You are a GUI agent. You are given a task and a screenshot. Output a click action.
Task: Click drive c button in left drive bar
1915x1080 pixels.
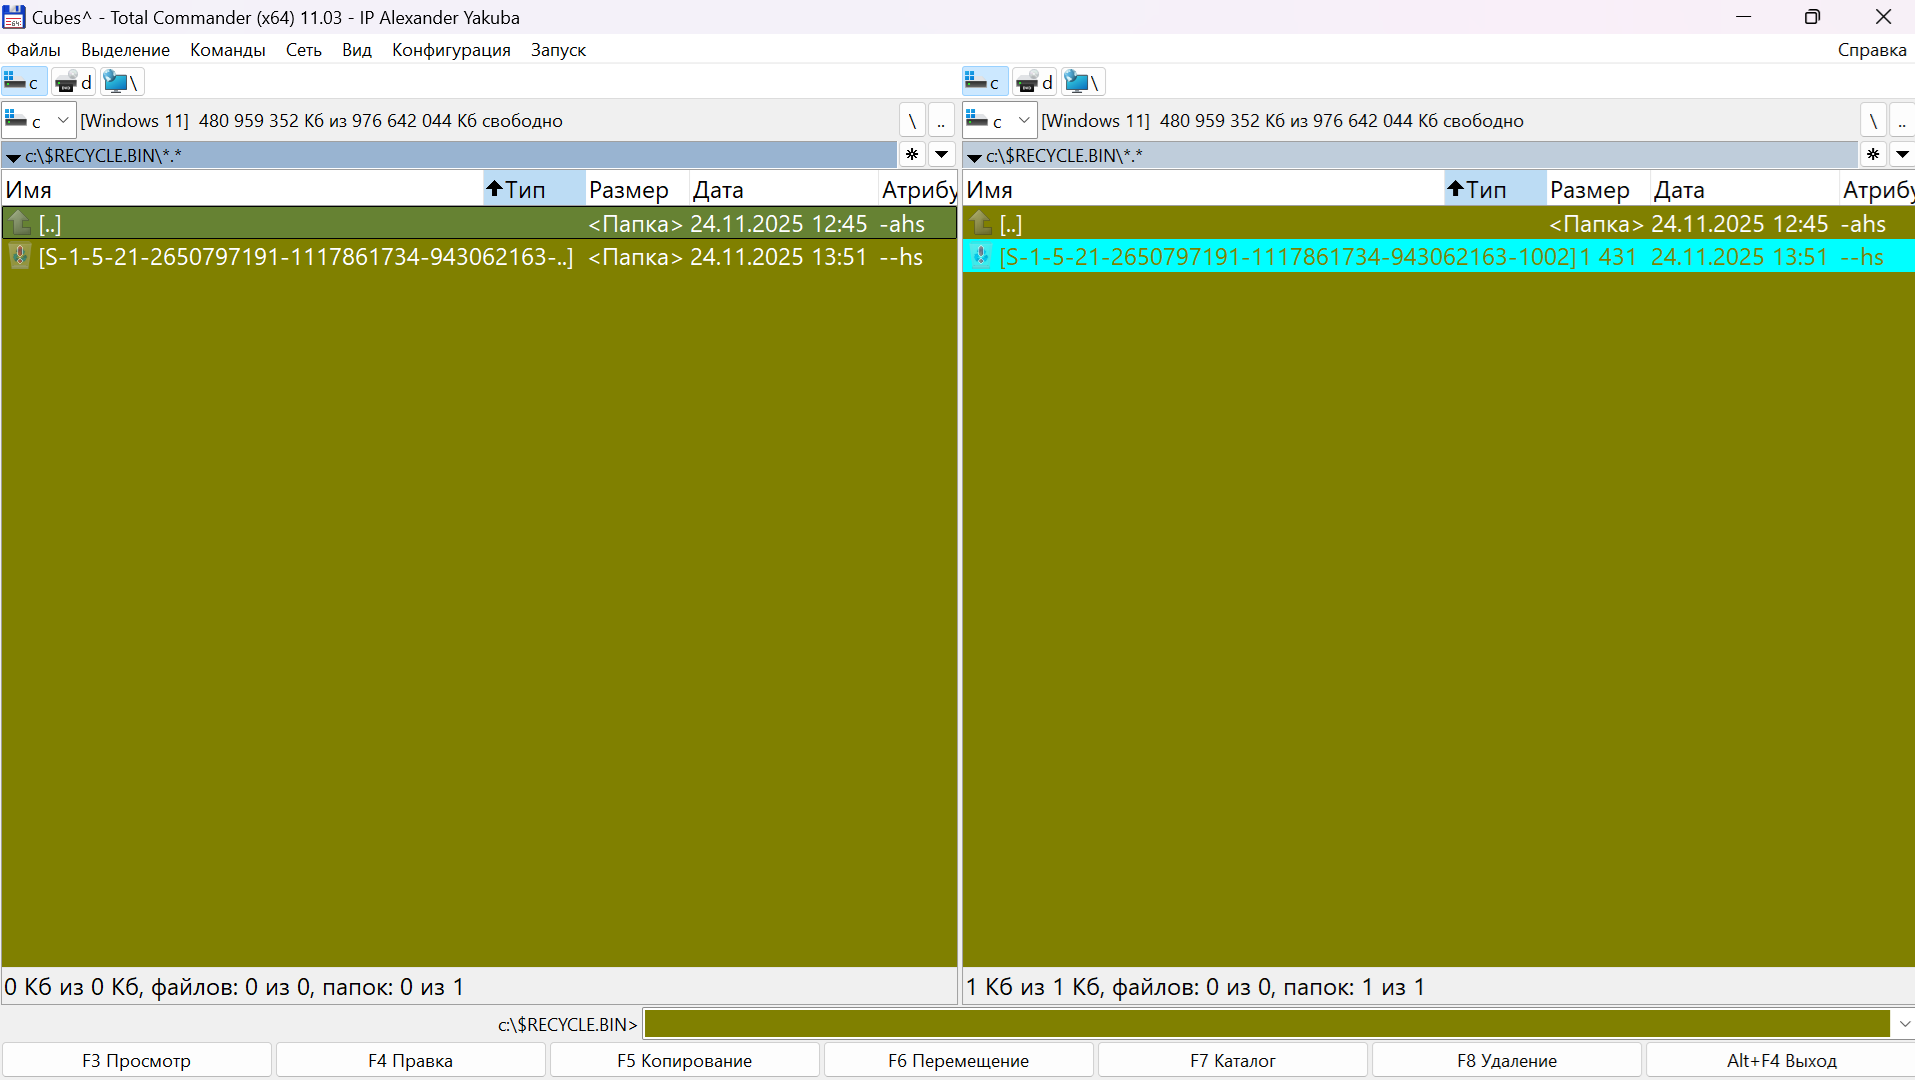click(24, 82)
